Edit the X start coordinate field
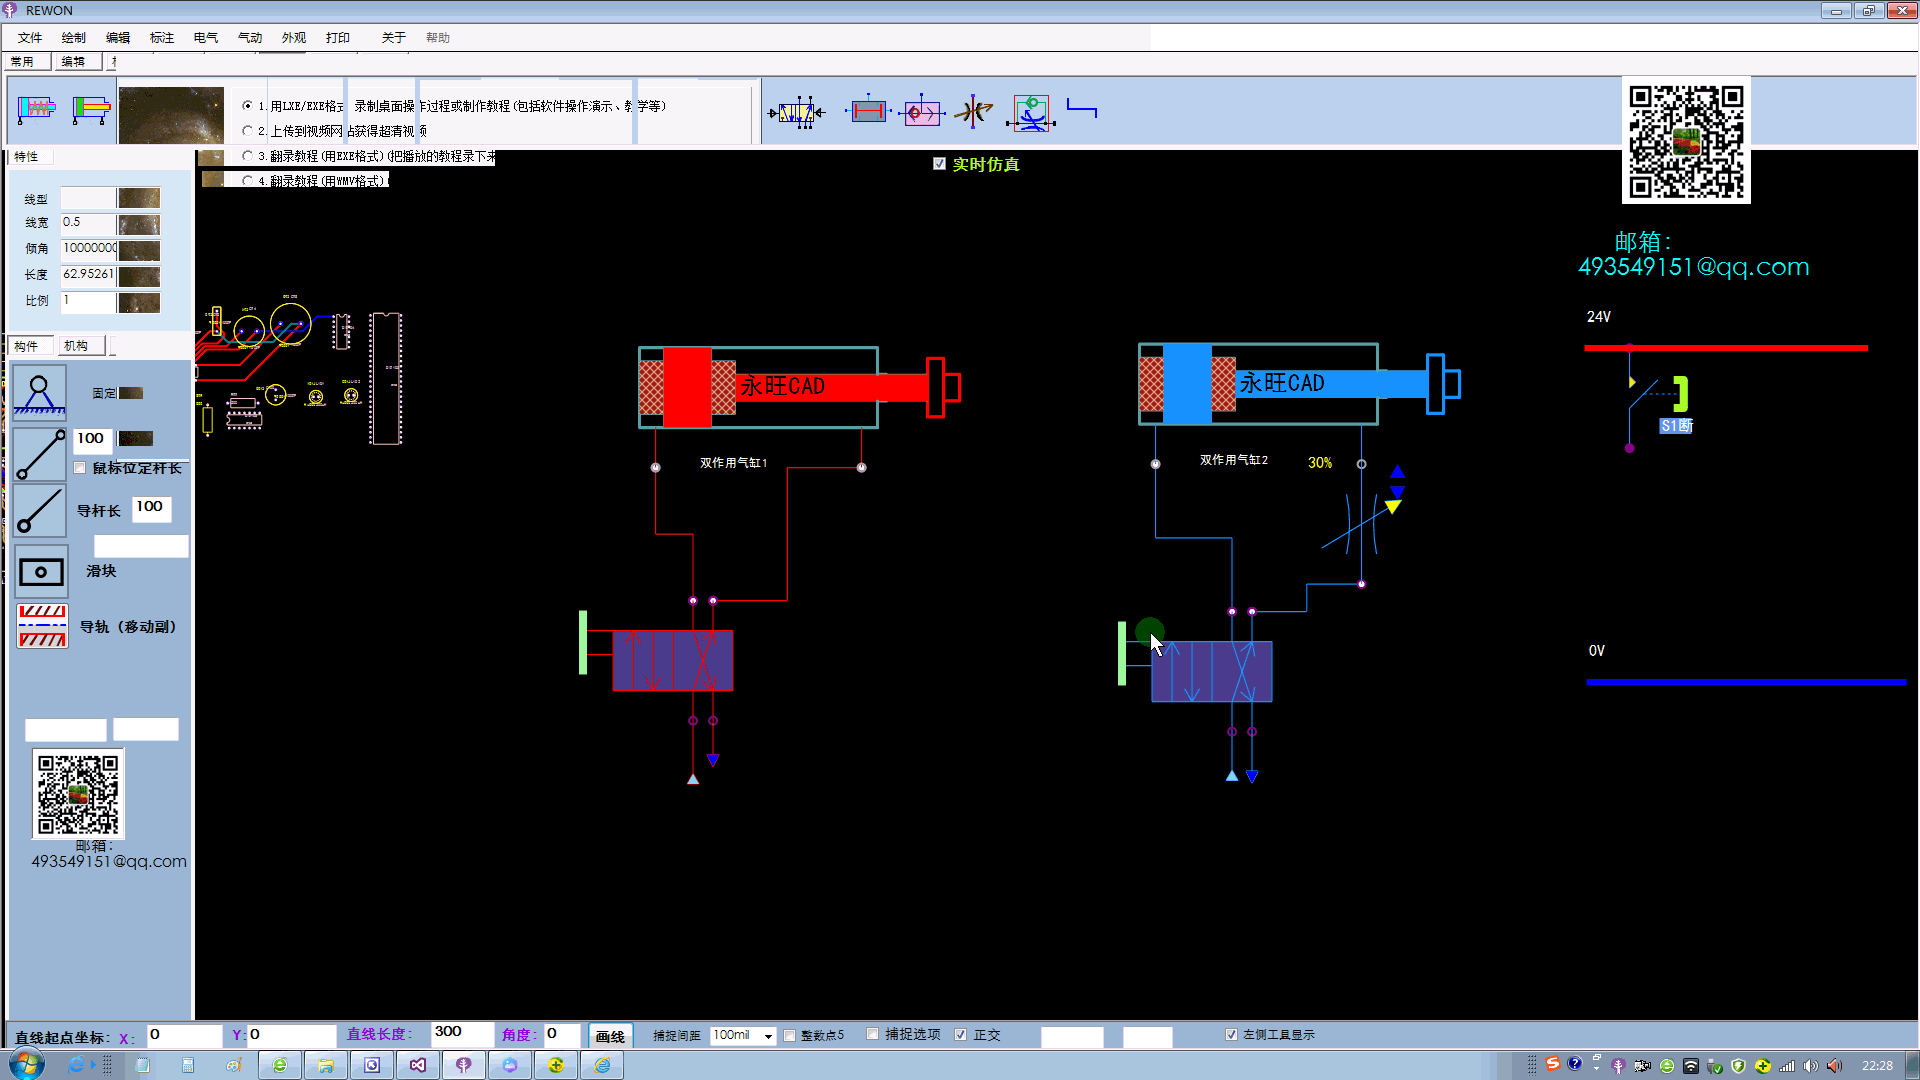The height and width of the screenshot is (1080, 1920). click(x=184, y=1035)
